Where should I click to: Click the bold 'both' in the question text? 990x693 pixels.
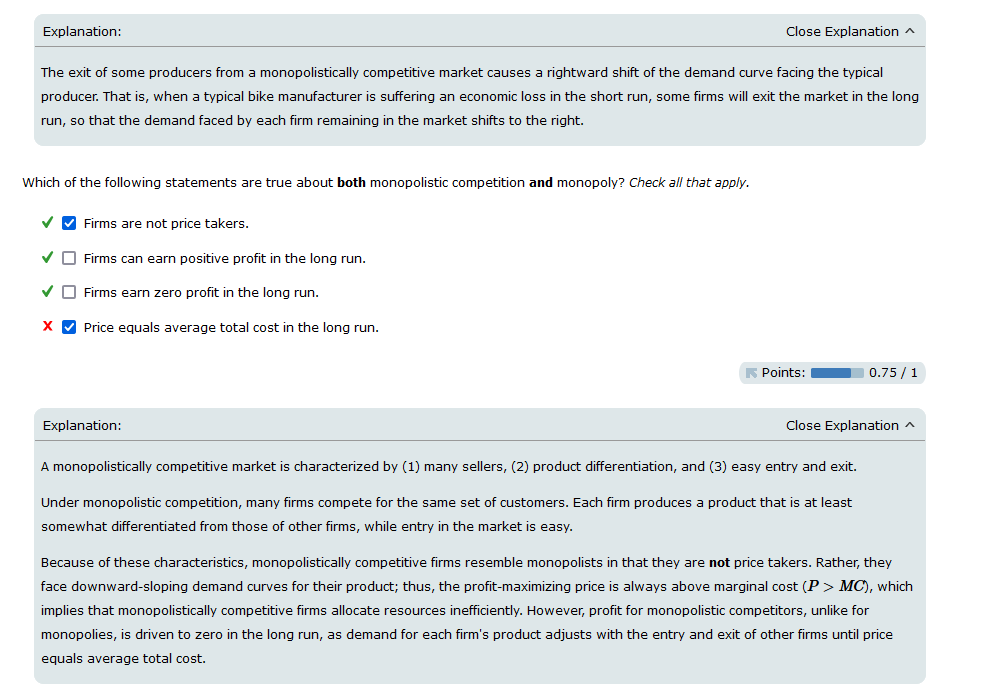coord(354,182)
